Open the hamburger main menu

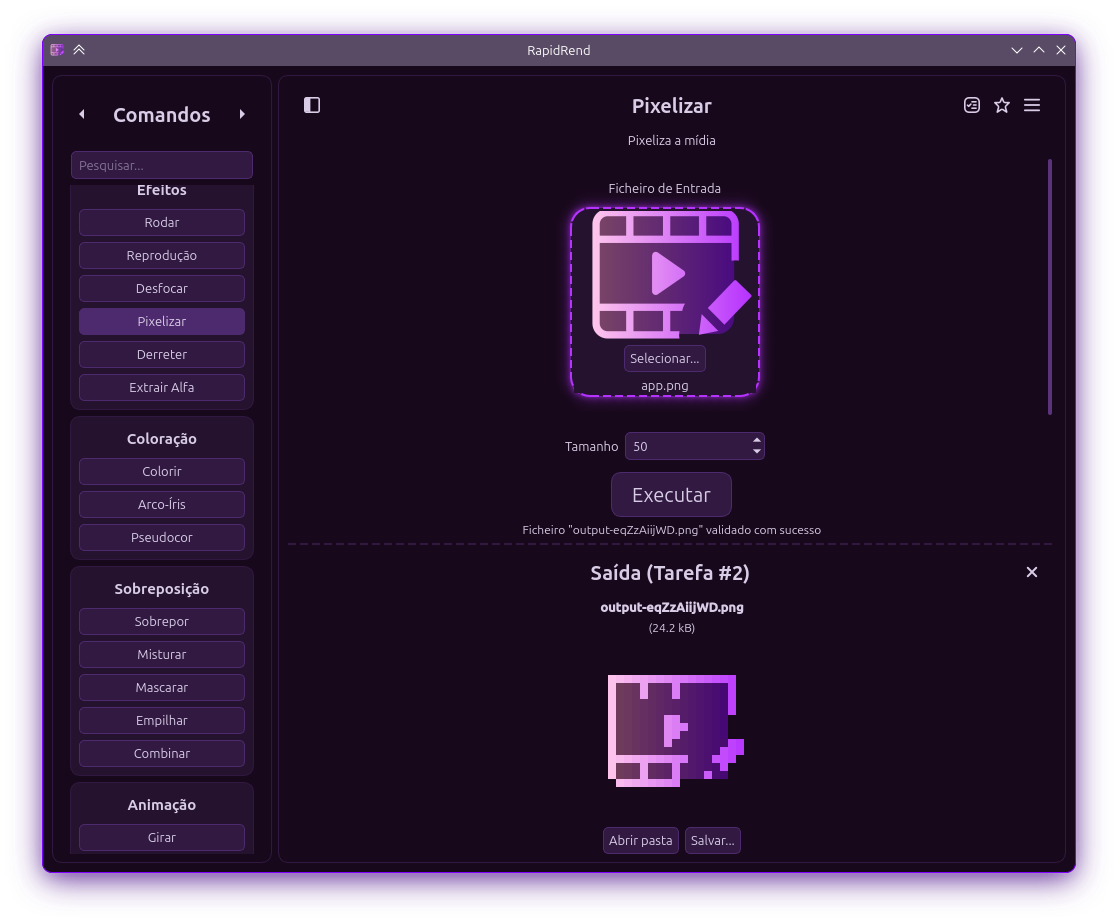[x=1032, y=105]
